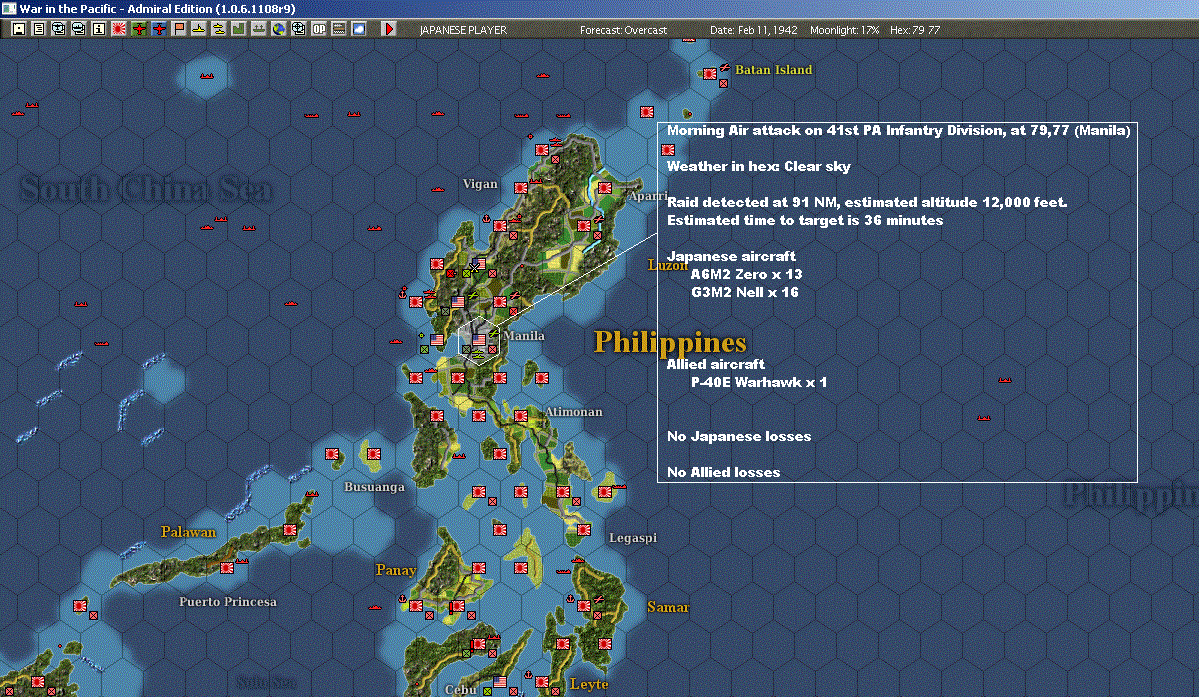
Task: Select the red plane on blue background icon
Action: click(x=159, y=28)
